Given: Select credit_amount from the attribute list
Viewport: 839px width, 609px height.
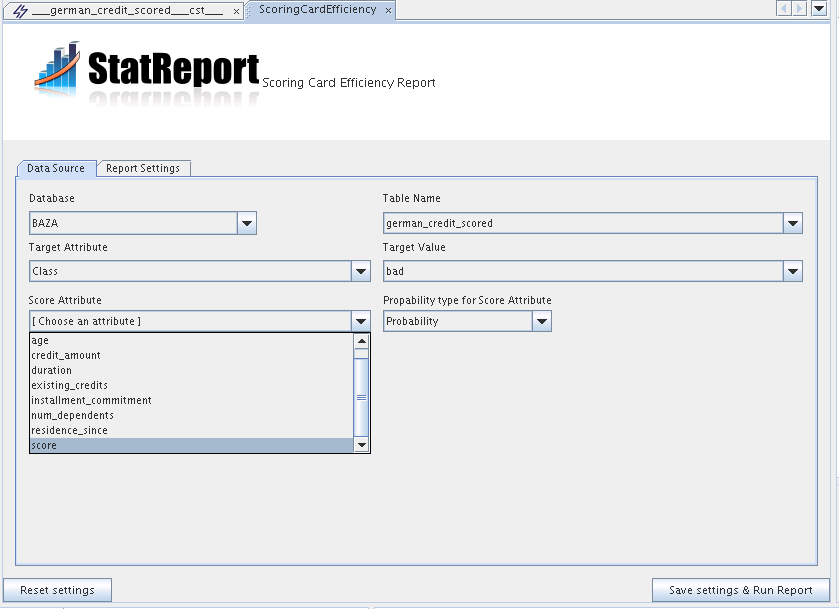Looking at the screenshot, I should (x=192, y=355).
